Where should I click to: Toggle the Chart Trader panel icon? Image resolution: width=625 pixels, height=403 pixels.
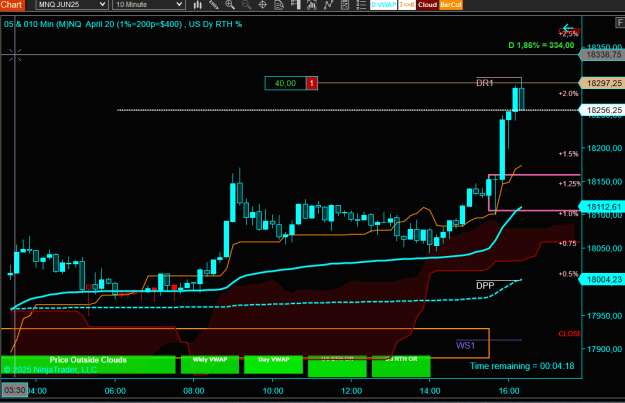tap(295, 5)
